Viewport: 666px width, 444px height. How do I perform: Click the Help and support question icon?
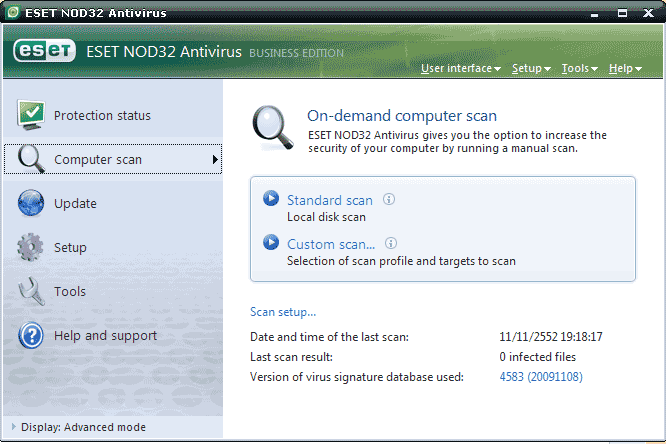coord(32,335)
